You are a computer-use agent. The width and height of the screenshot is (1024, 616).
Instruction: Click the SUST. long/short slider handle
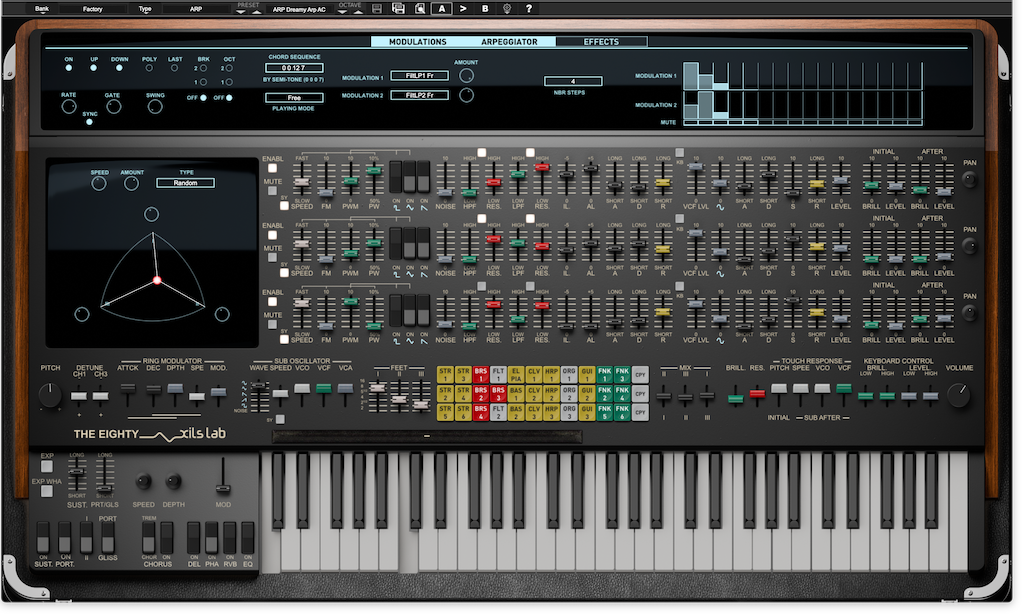77,472
